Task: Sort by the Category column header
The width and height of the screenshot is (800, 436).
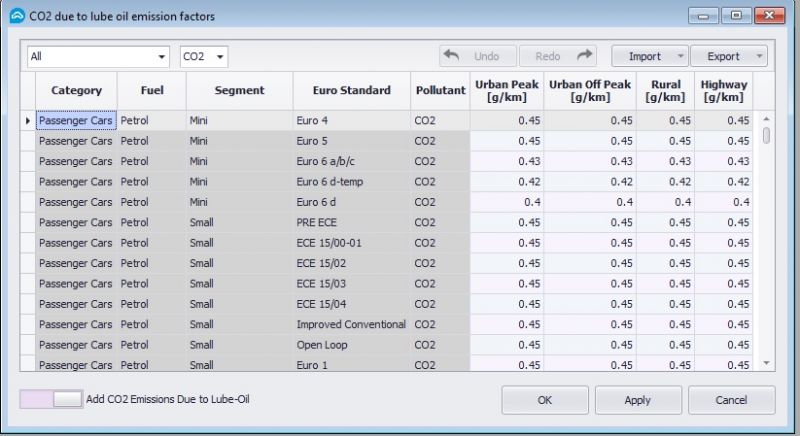Action: [77, 91]
